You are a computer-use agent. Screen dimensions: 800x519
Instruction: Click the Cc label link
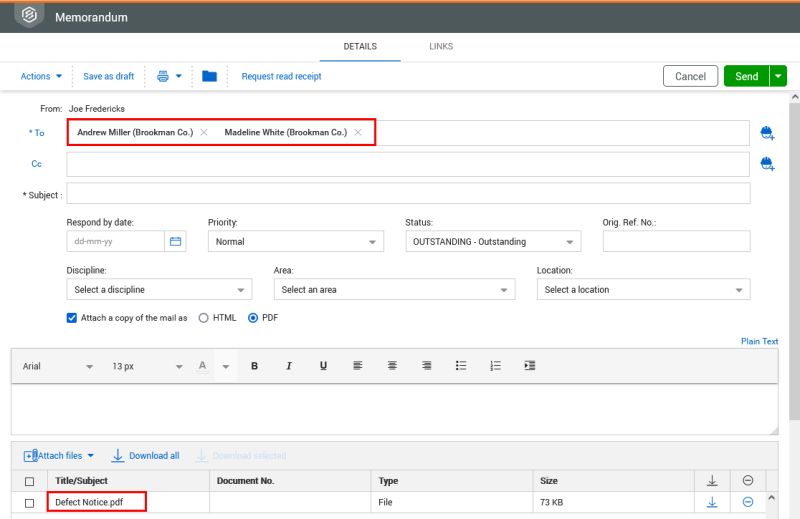click(36, 164)
